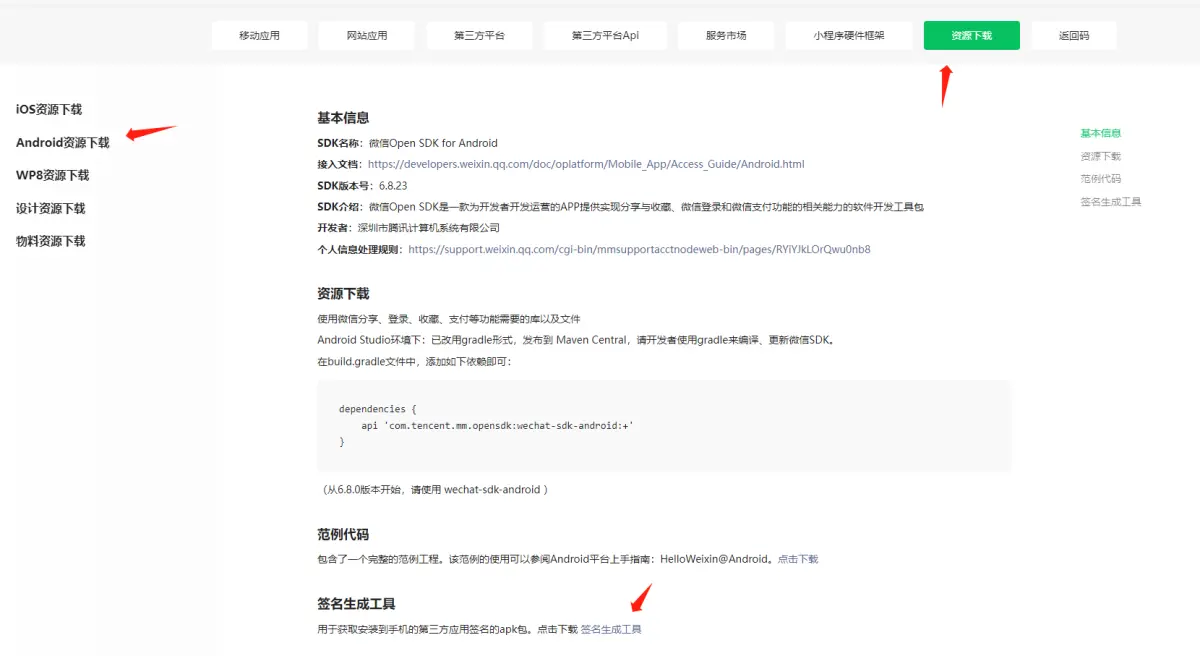Click 点击下载 sample code link
The image size is (1200, 656).
pyautogui.click(x=798, y=559)
